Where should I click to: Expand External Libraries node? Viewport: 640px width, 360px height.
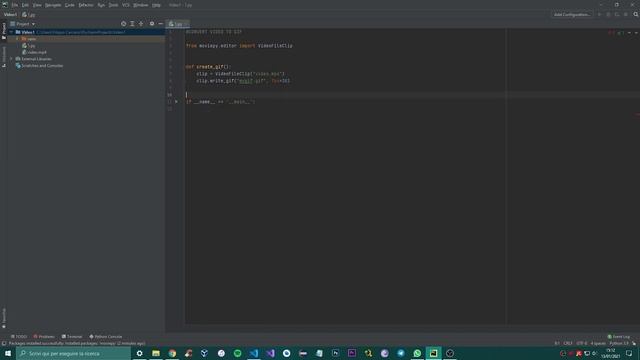(x=12, y=59)
